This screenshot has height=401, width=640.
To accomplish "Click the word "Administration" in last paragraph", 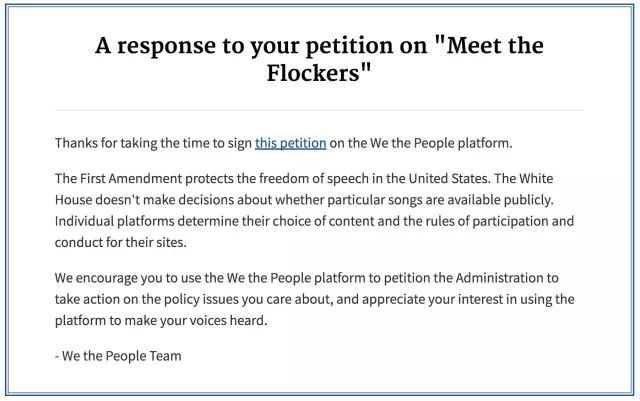I will [x=499, y=278].
